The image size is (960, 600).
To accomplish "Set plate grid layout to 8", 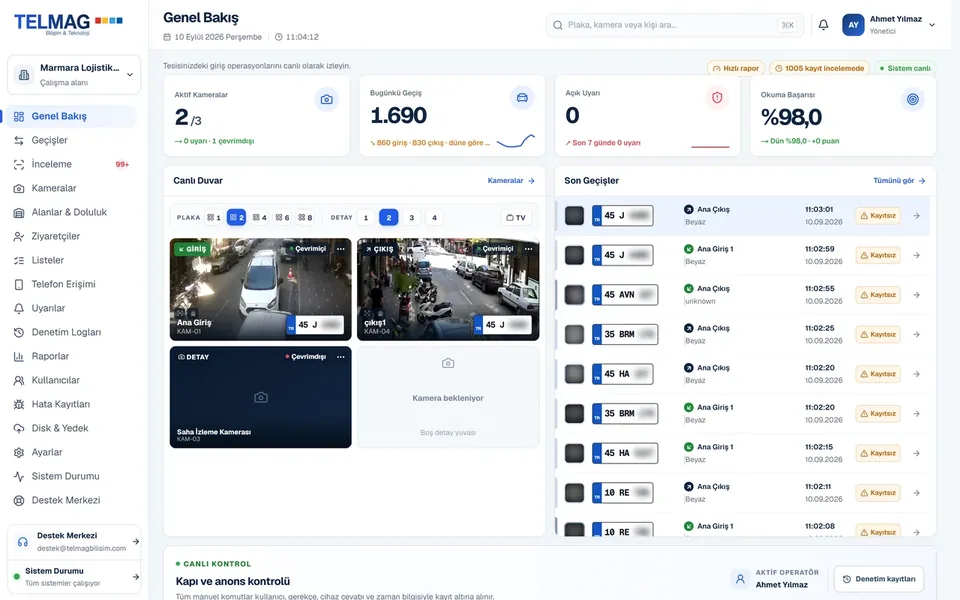I will pyautogui.click(x=305, y=217).
